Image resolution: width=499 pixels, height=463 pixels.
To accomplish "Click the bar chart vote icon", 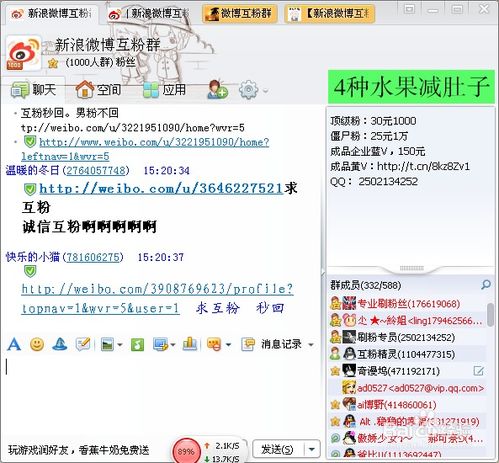I will (x=190, y=344).
